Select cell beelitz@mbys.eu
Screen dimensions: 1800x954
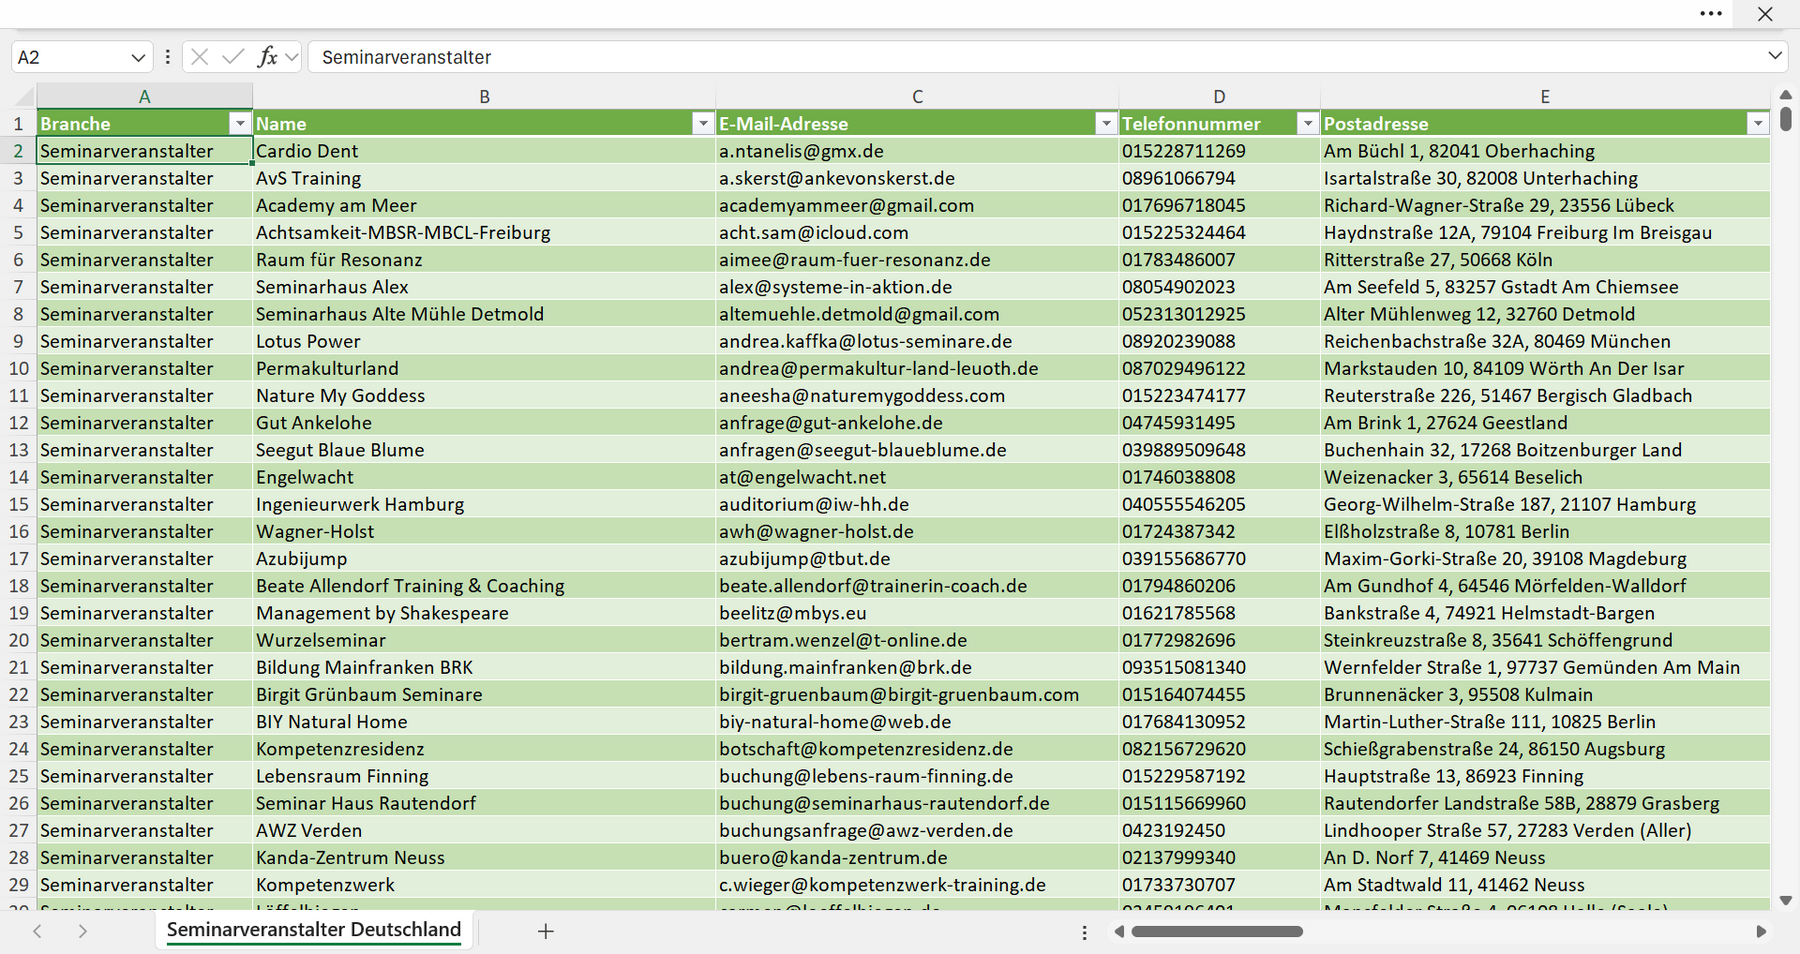tap(918, 613)
